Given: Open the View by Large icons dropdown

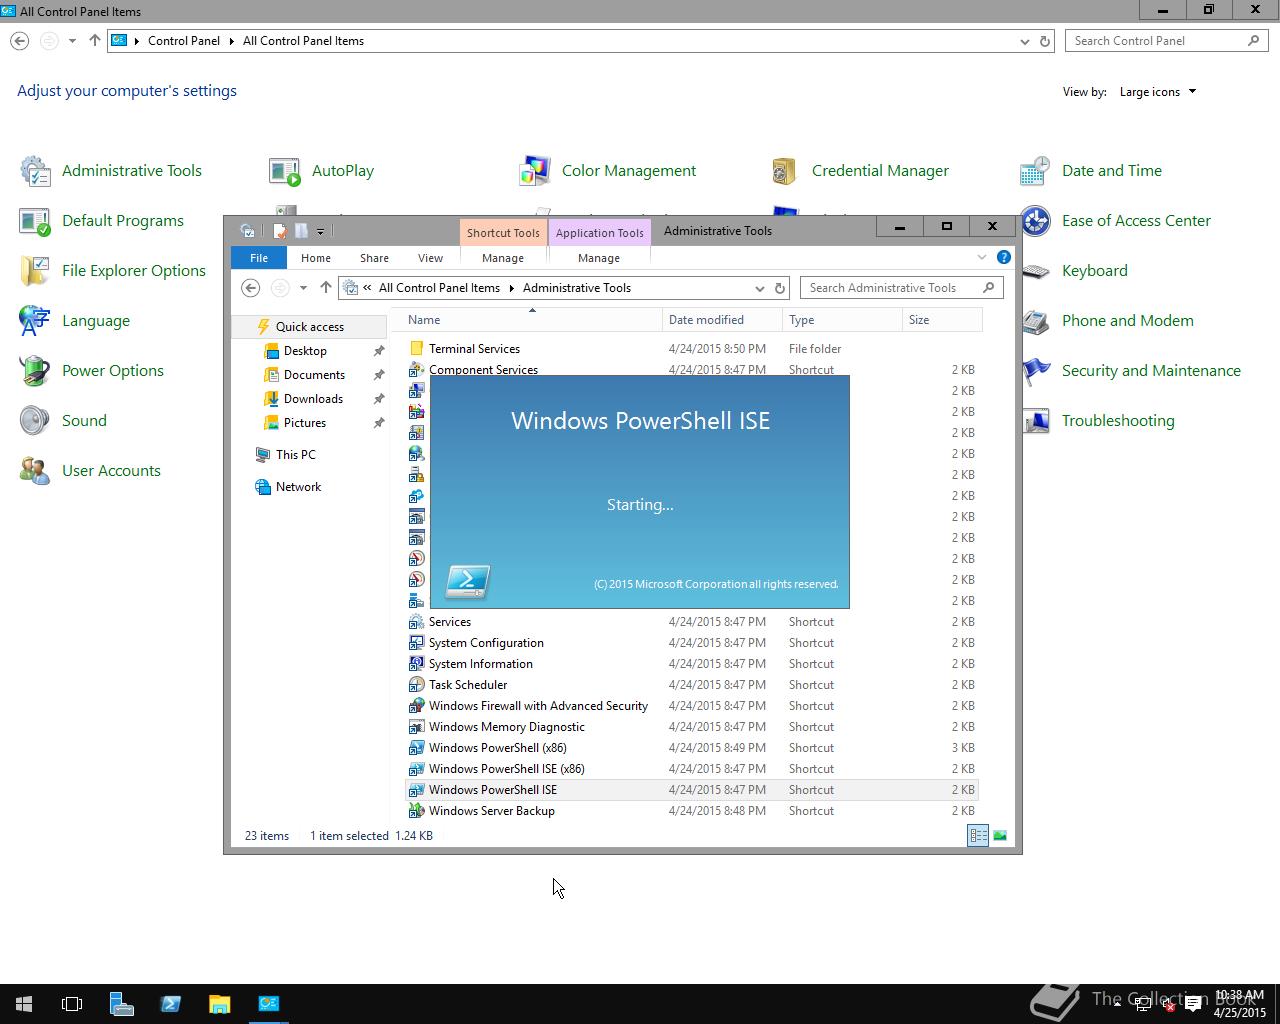Looking at the screenshot, I should pyautogui.click(x=1157, y=92).
